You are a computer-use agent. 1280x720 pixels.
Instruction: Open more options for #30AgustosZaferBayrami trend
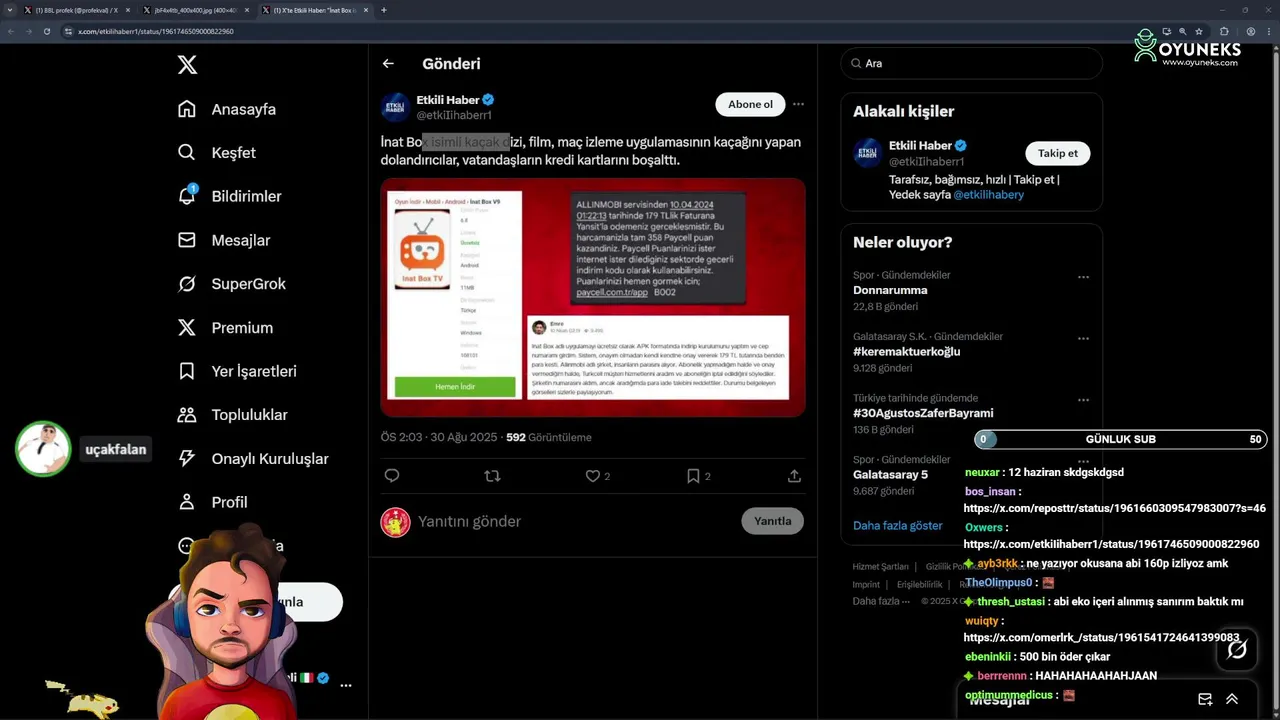[1083, 400]
